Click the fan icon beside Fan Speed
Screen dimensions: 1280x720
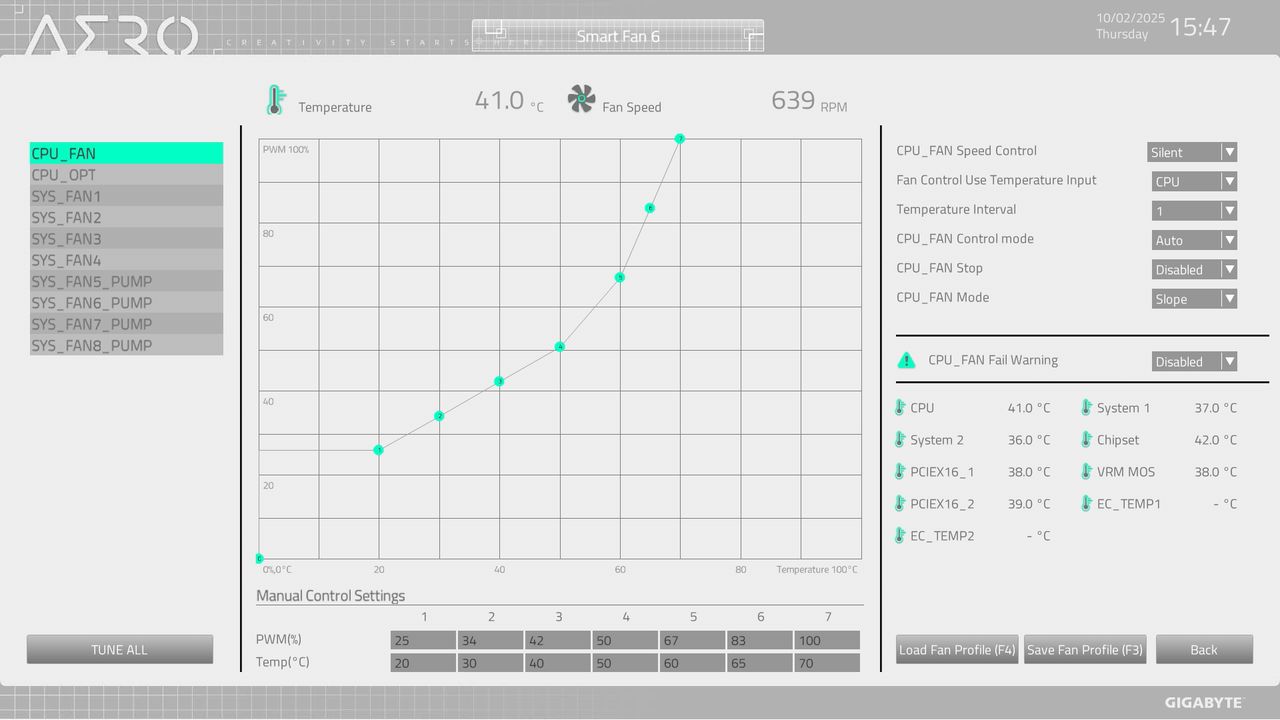581,99
